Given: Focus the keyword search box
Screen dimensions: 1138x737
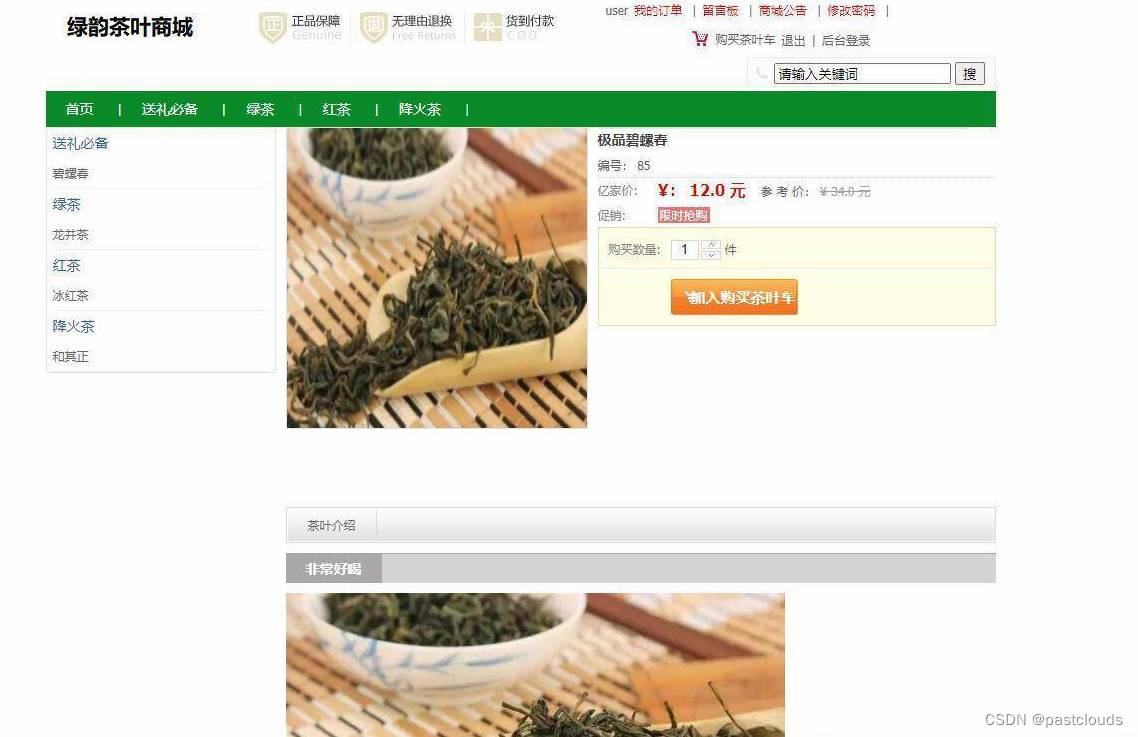Looking at the screenshot, I should click(861, 73).
